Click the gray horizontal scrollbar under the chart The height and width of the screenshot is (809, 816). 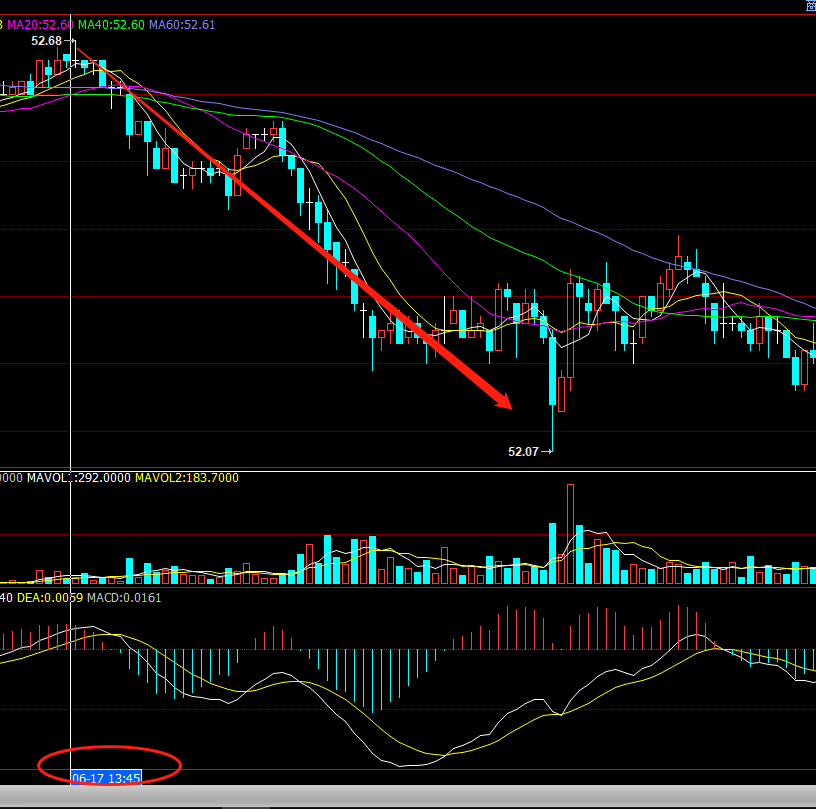tap(408, 796)
